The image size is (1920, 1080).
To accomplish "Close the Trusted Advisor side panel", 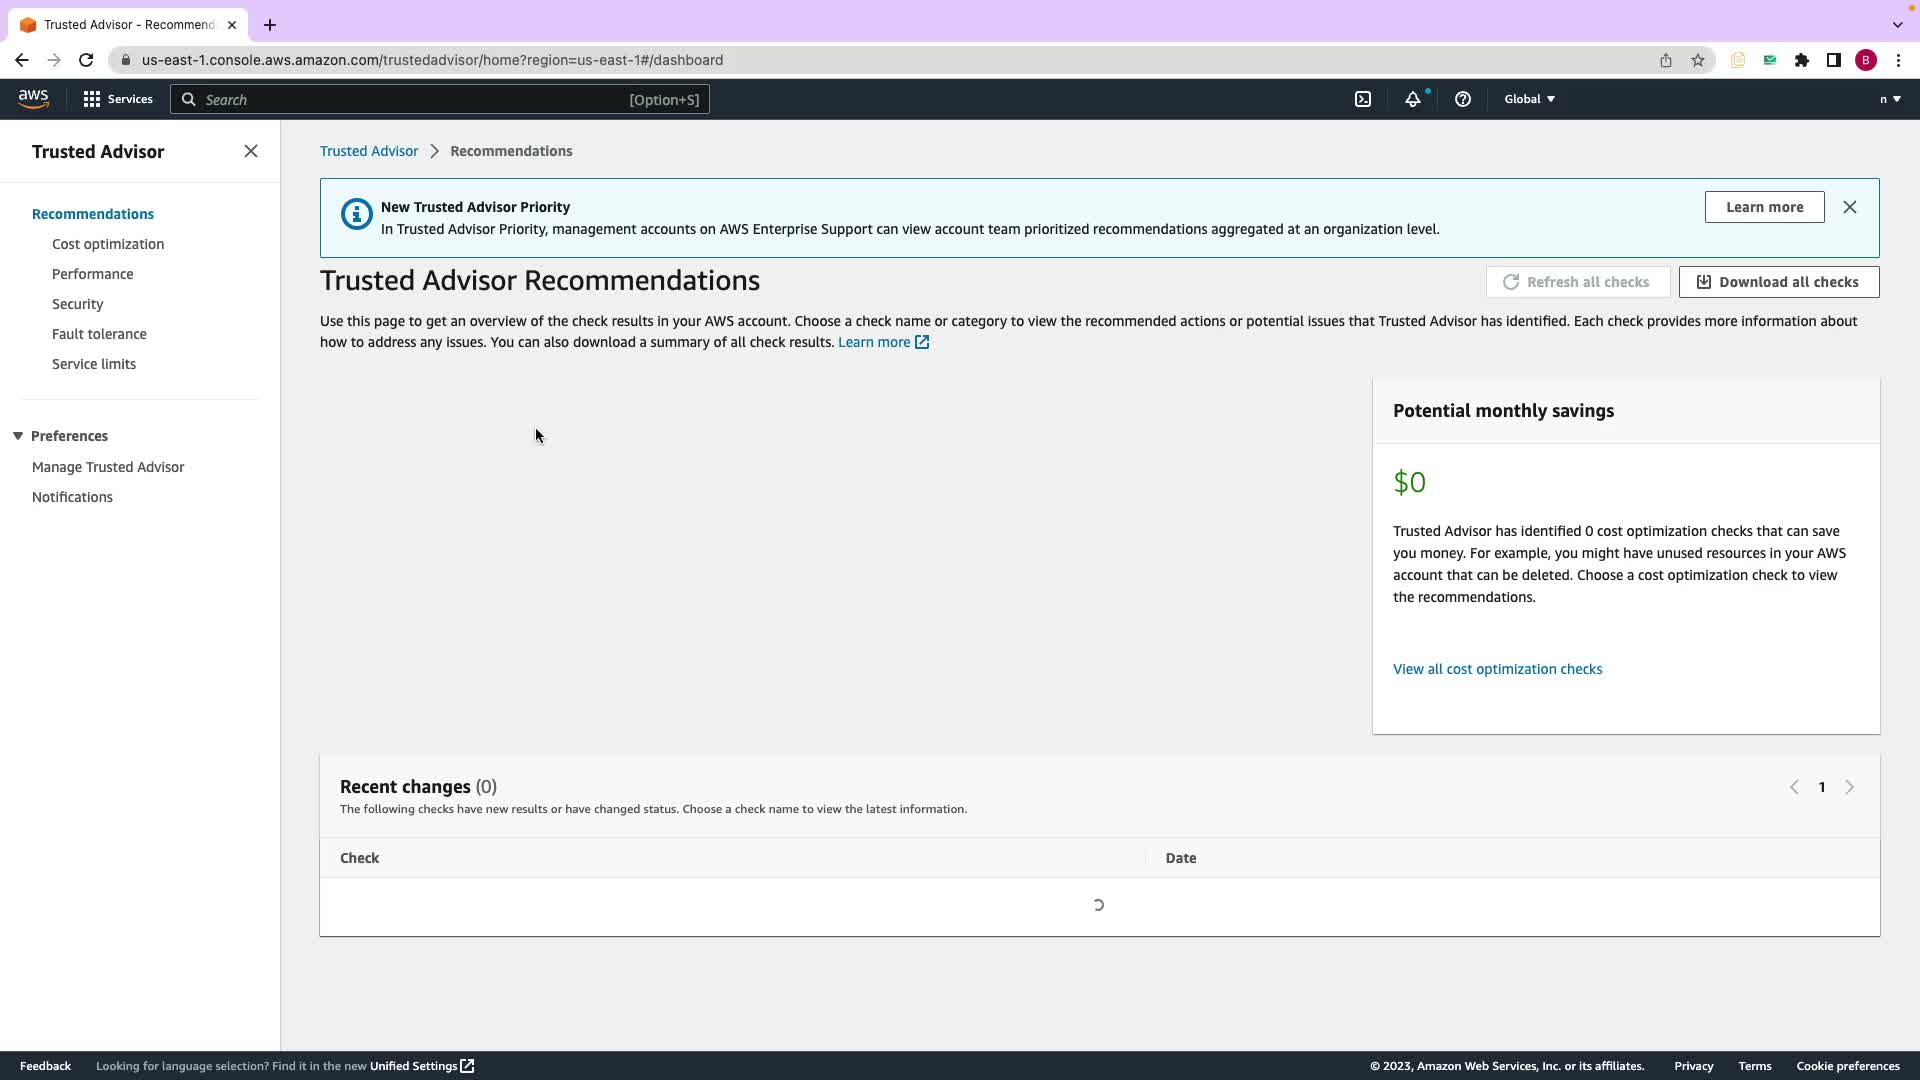I will [251, 151].
